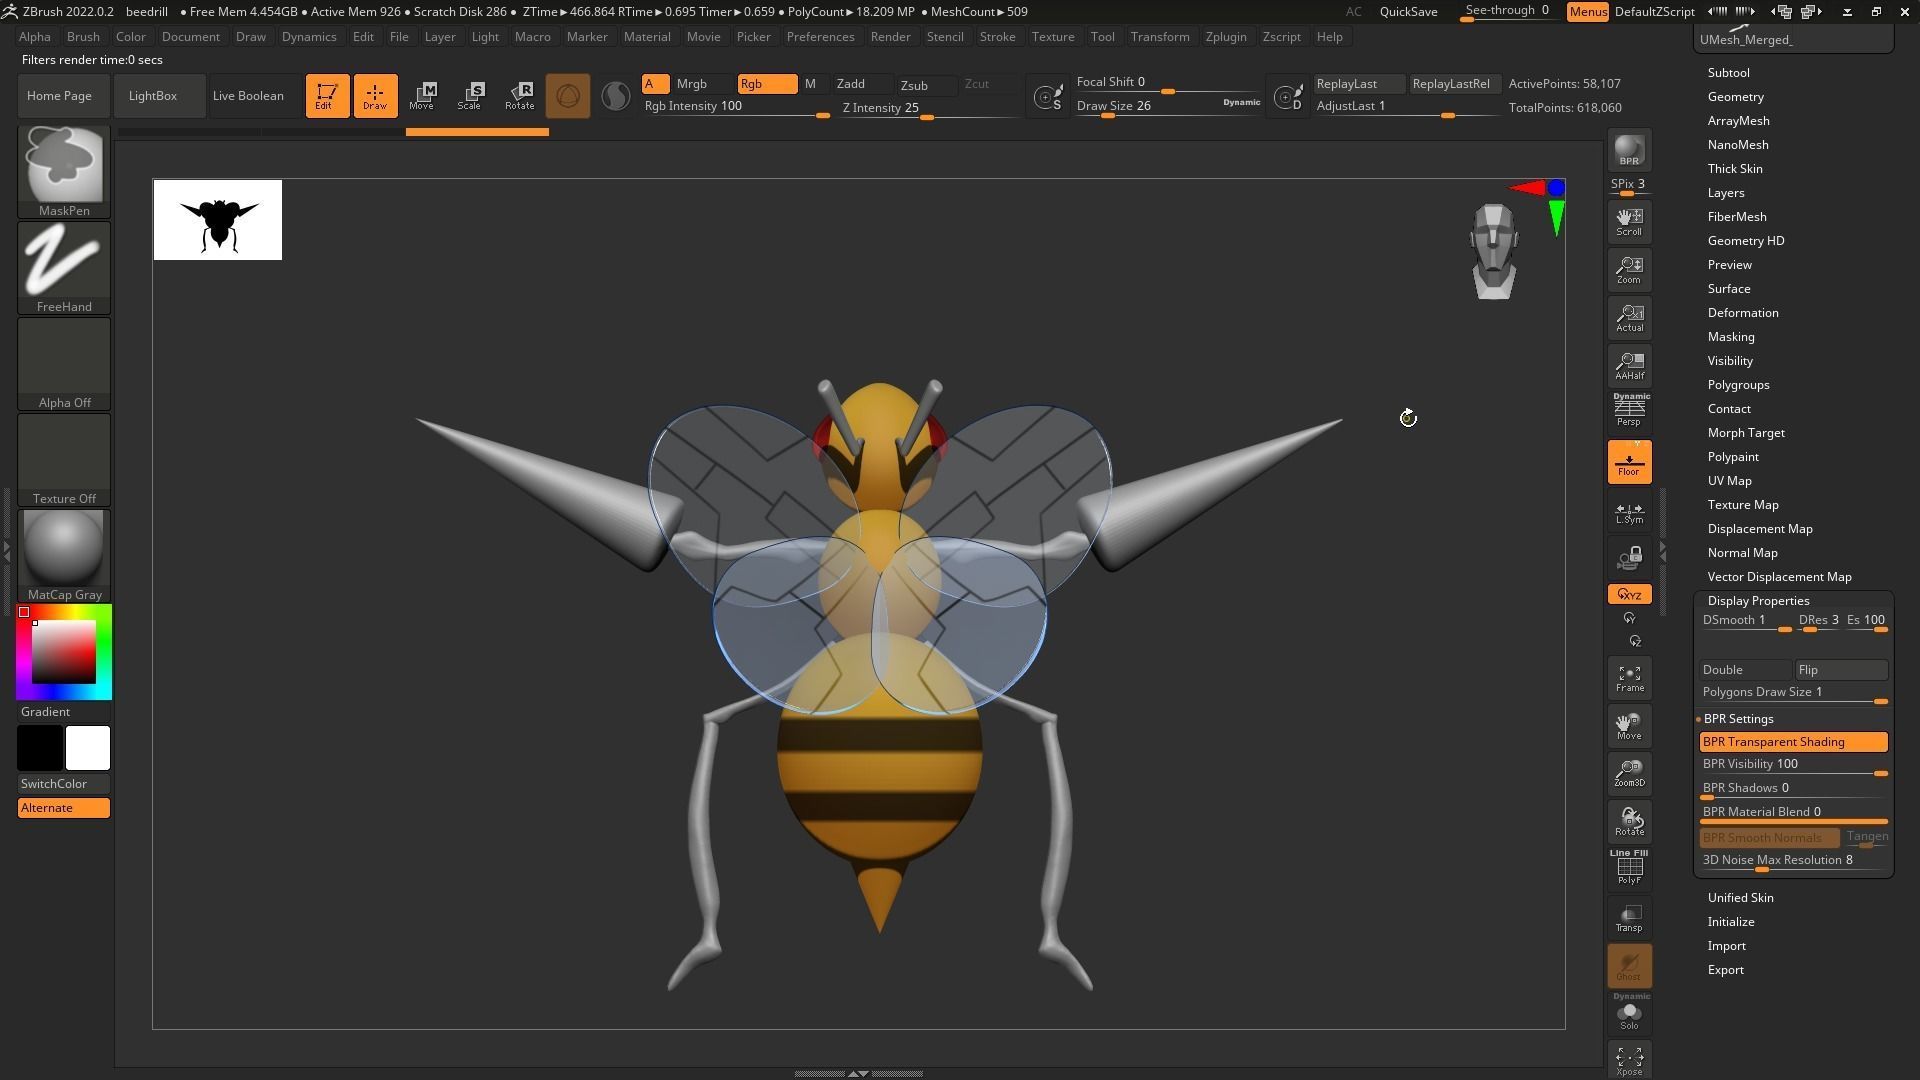Viewport: 1920px width, 1080px height.
Task: Click the D dynamic size icon
Action: pos(1288,97)
